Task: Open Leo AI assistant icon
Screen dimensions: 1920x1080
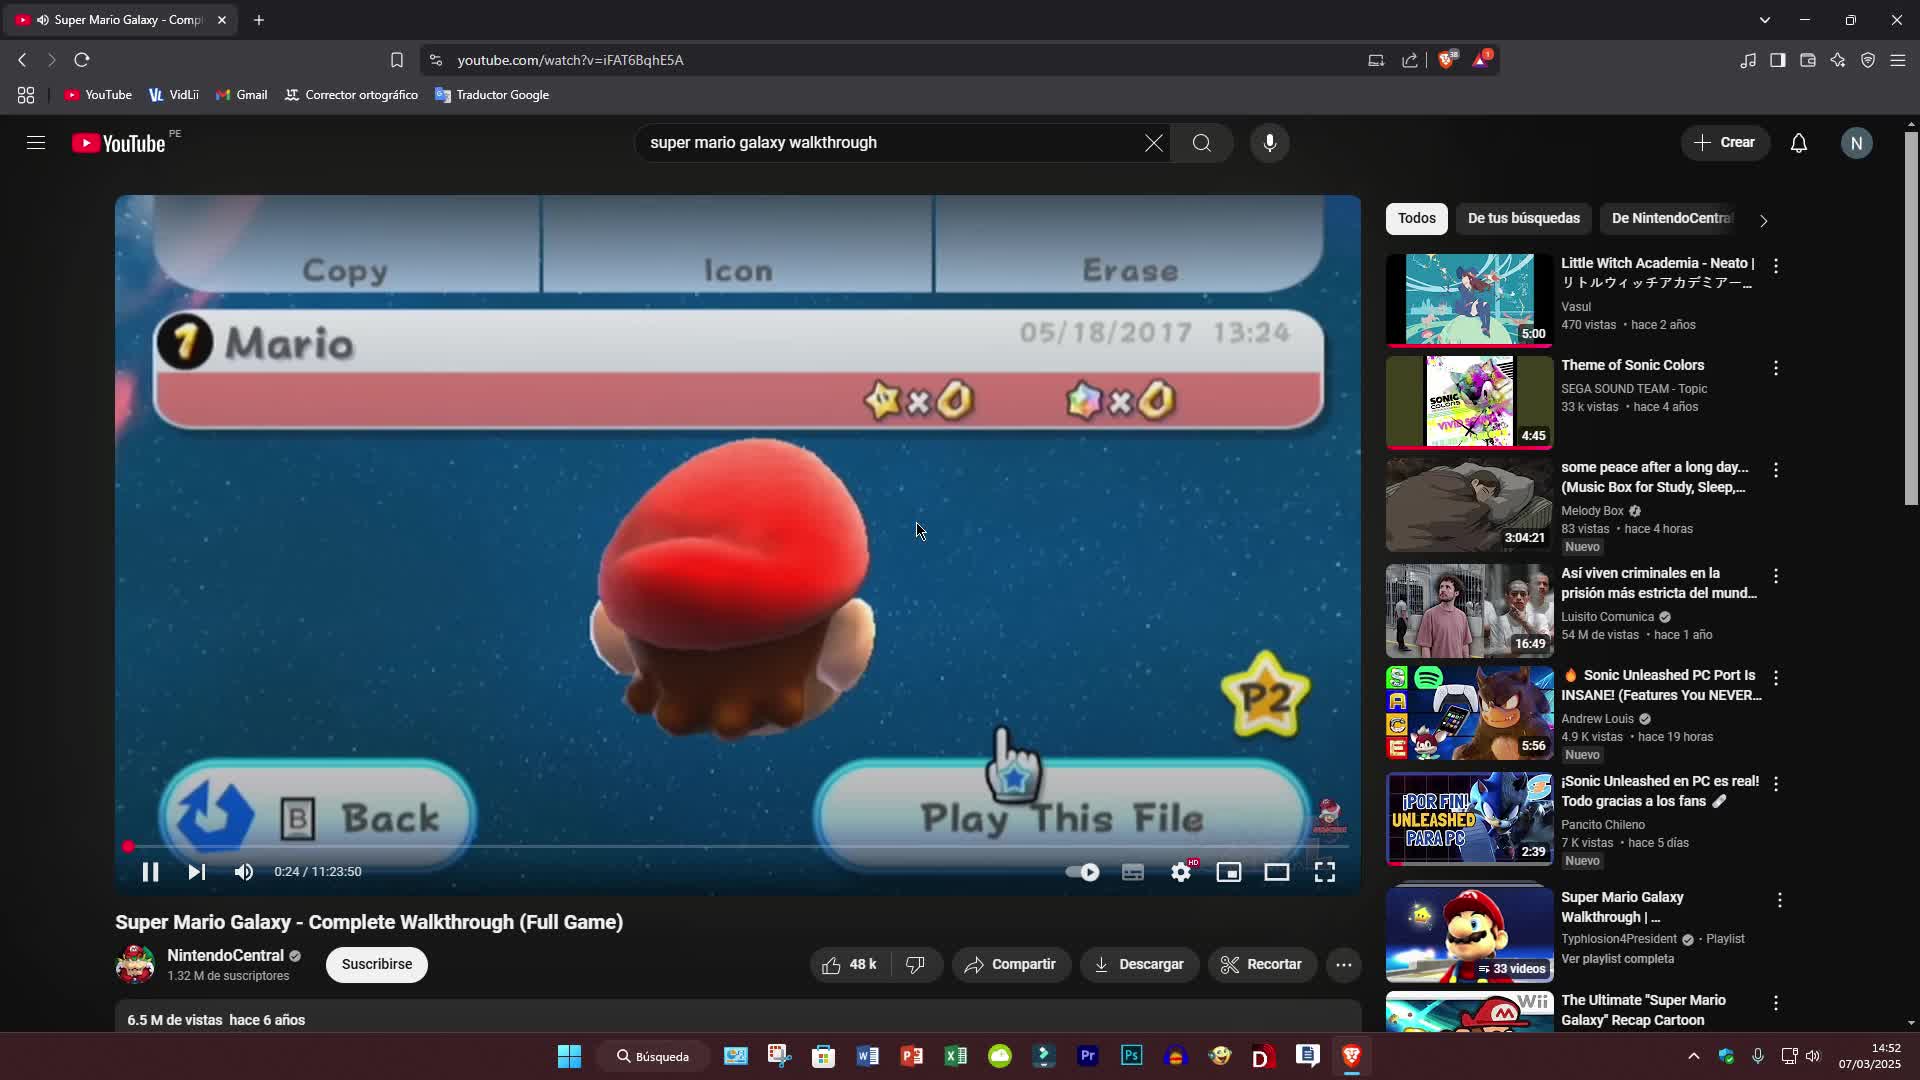Action: point(1838,60)
